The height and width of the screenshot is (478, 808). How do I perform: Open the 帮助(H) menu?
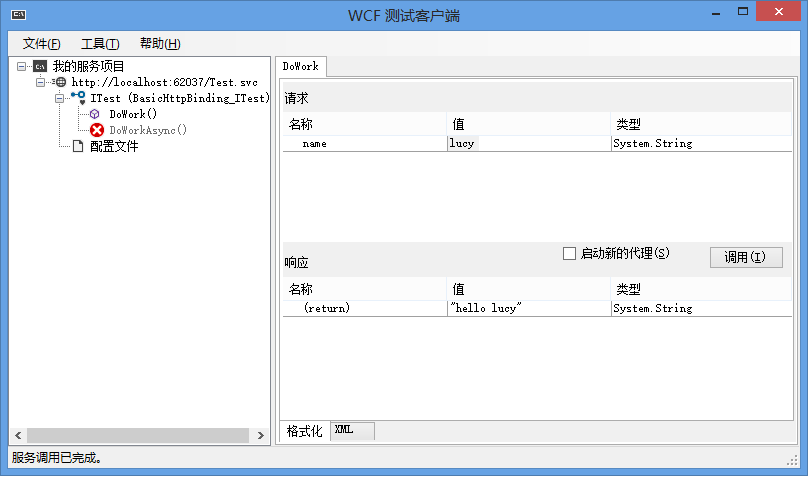(x=159, y=44)
